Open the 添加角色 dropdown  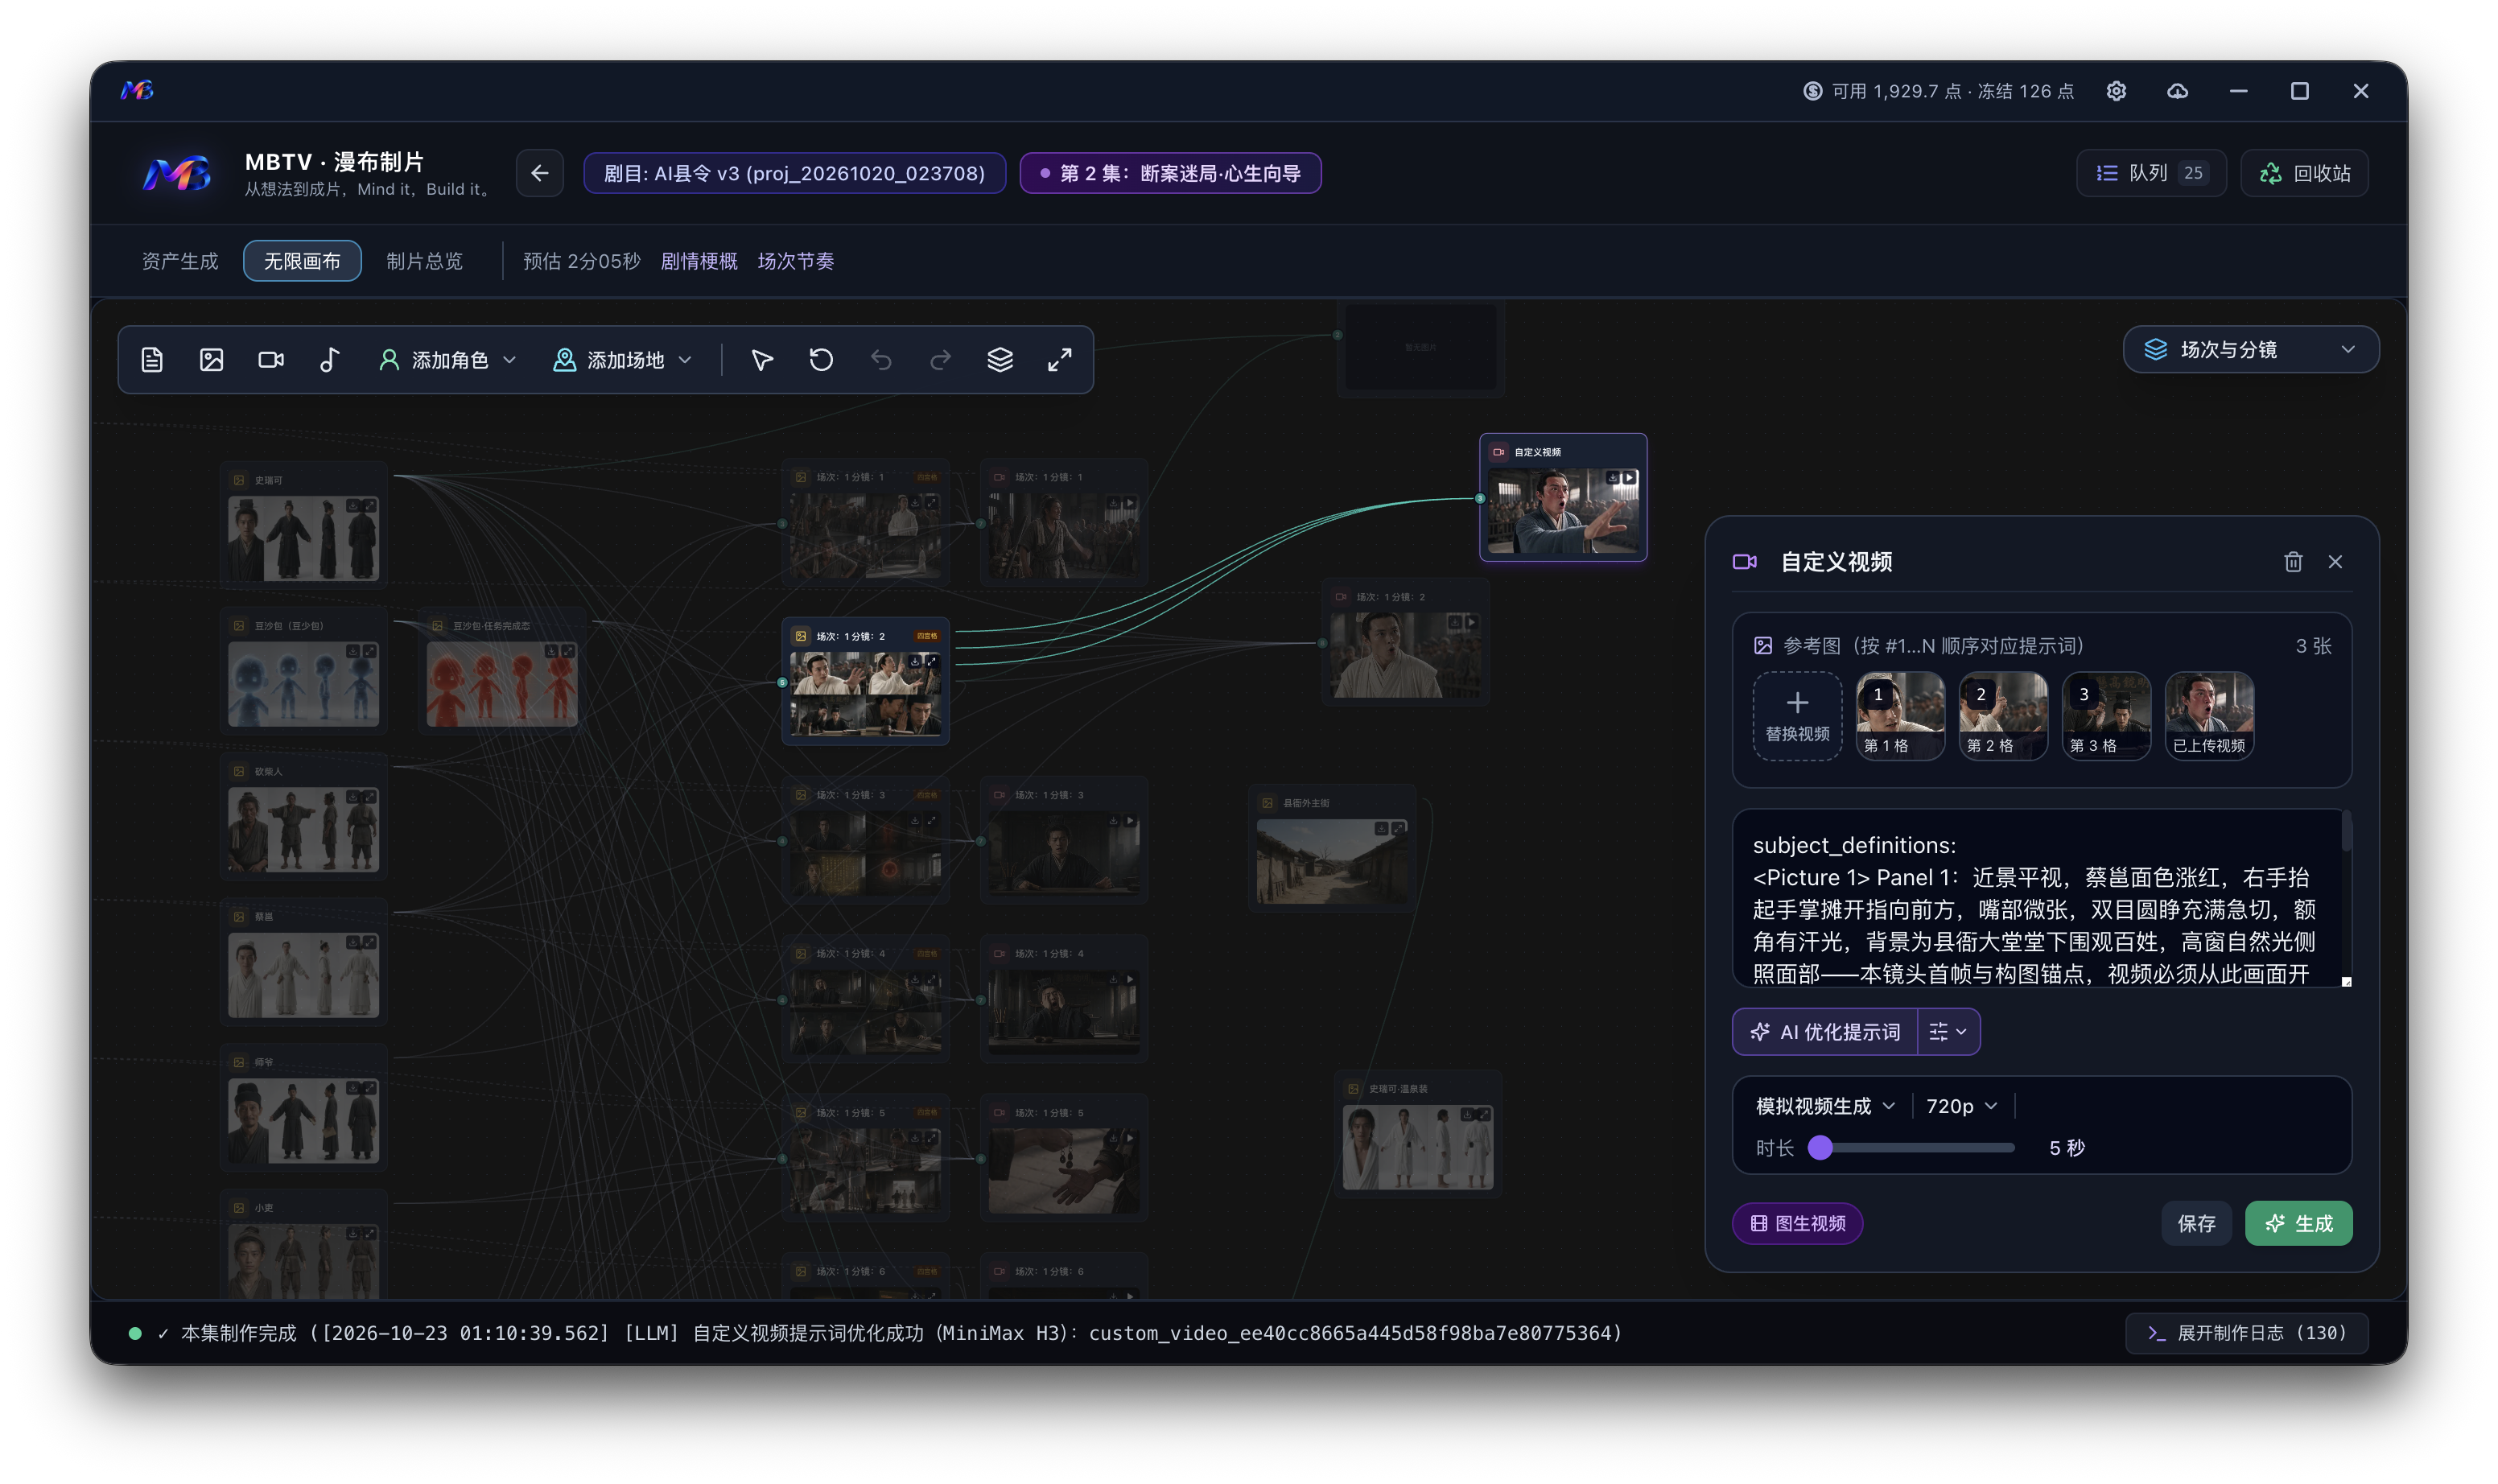448,360
